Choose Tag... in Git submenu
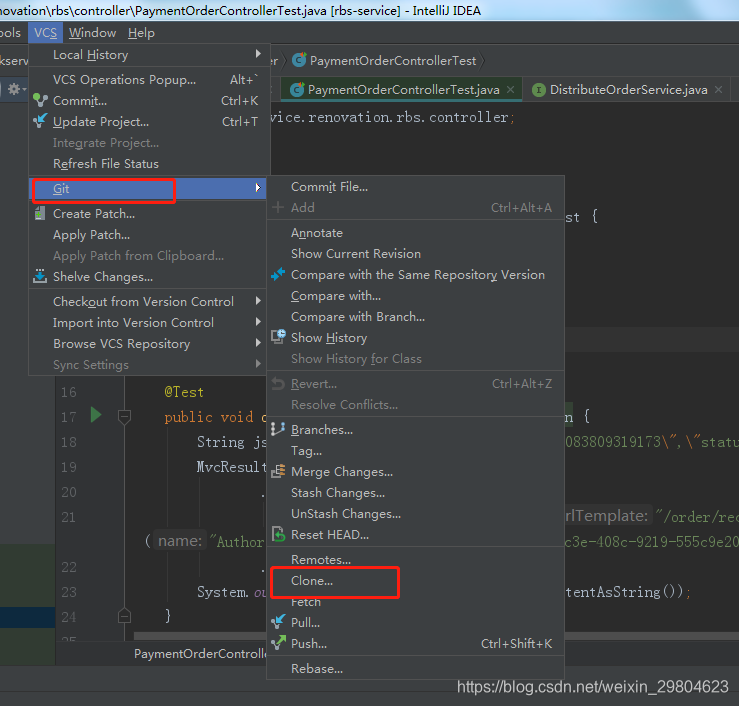Viewport: 739px width, 706px height. (x=415, y=451)
